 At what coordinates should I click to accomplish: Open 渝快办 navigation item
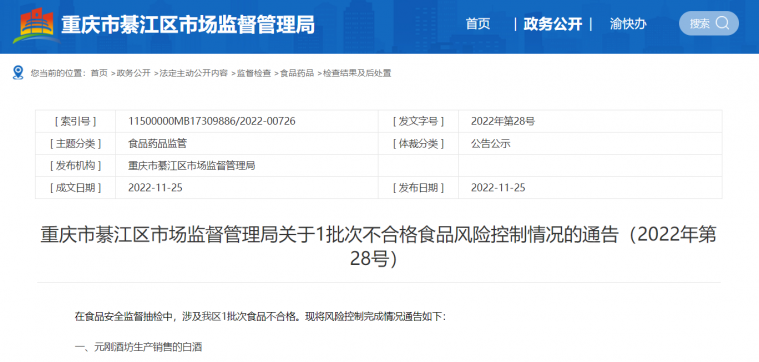point(628,24)
